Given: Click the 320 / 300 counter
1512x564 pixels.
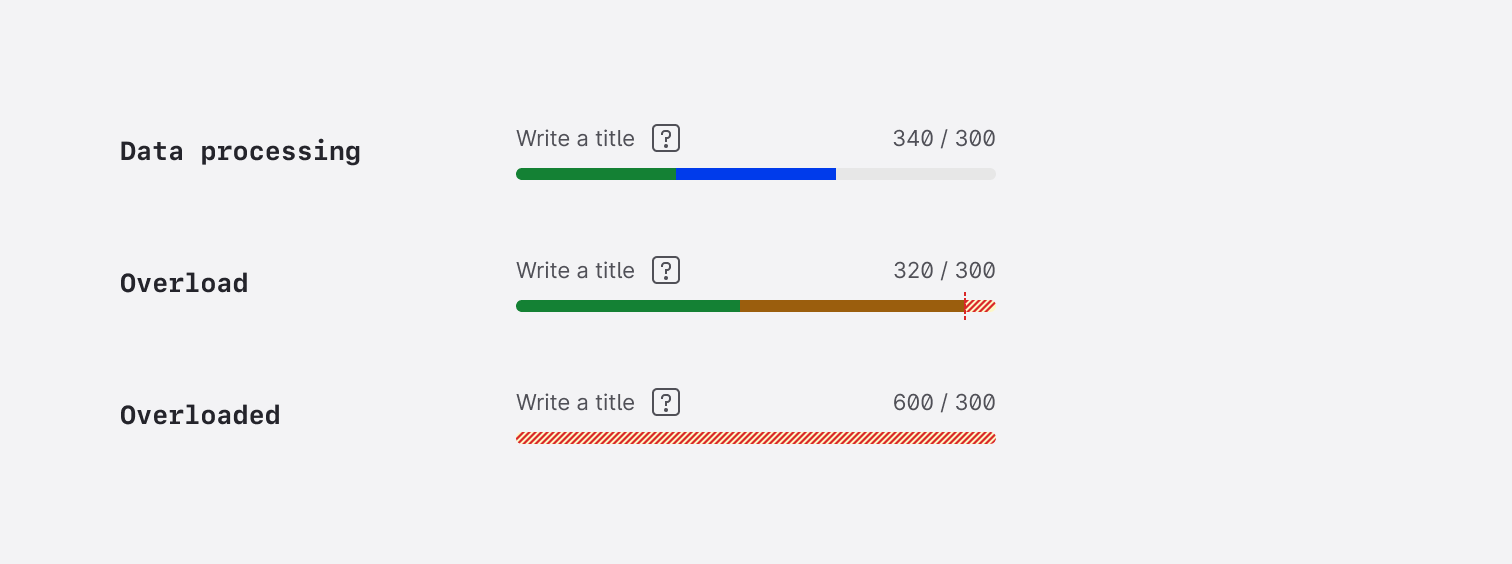Looking at the screenshot, I should coord(943,271).
